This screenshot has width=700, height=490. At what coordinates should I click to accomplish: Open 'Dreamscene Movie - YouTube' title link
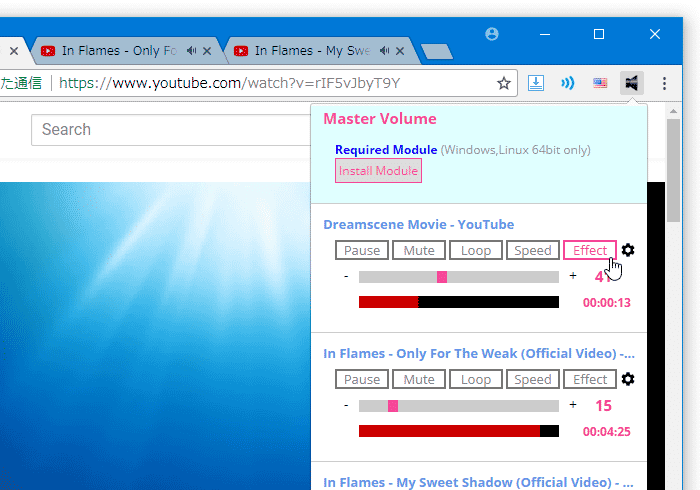tap(419, 224)
